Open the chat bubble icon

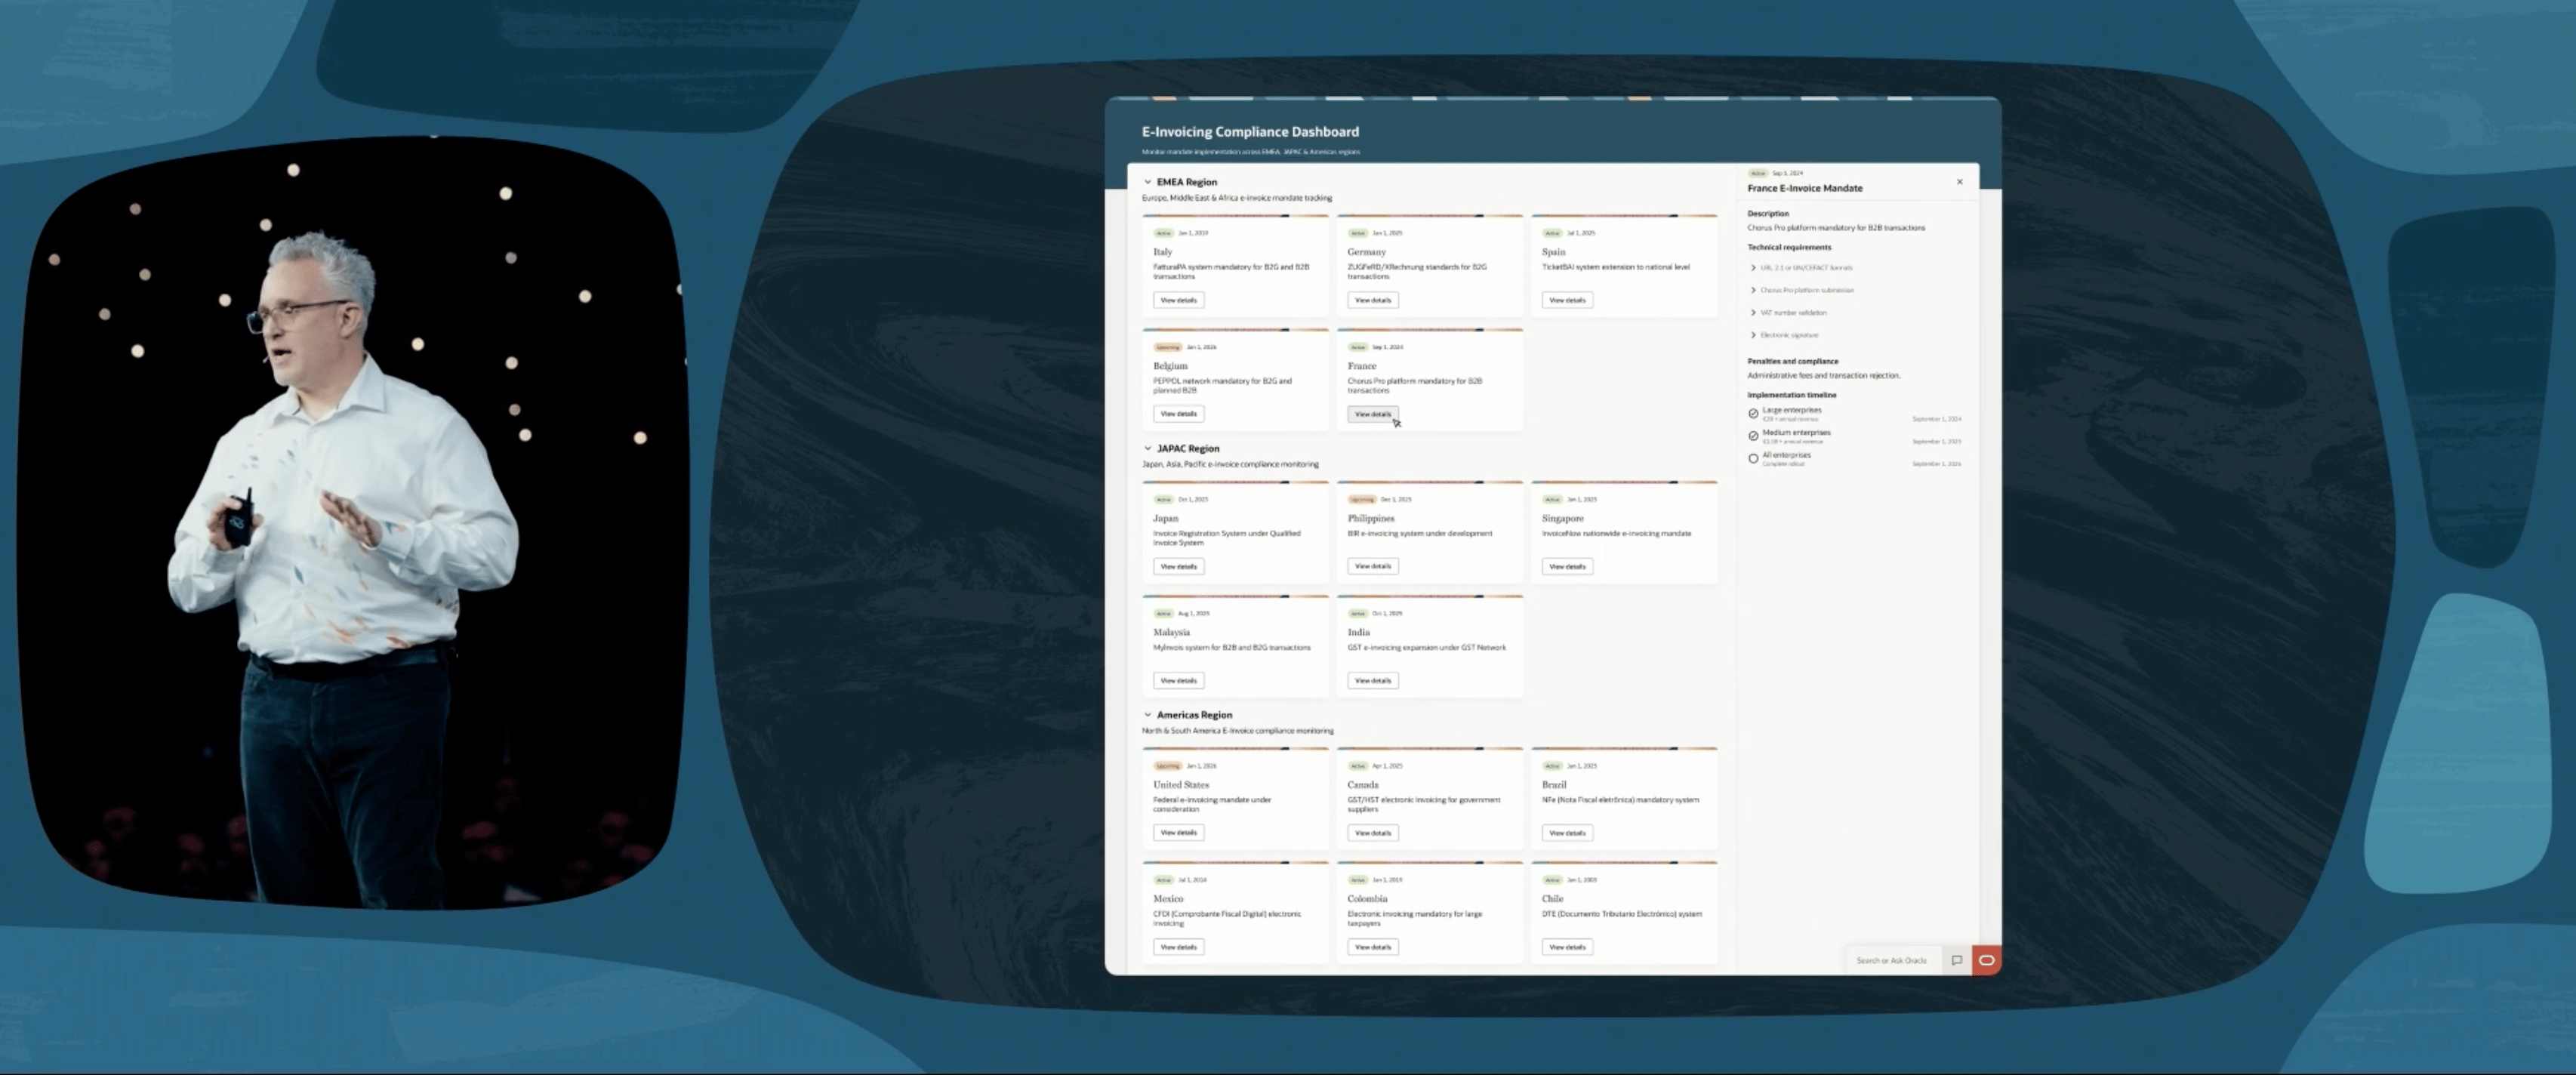(x=1957, y=960)
